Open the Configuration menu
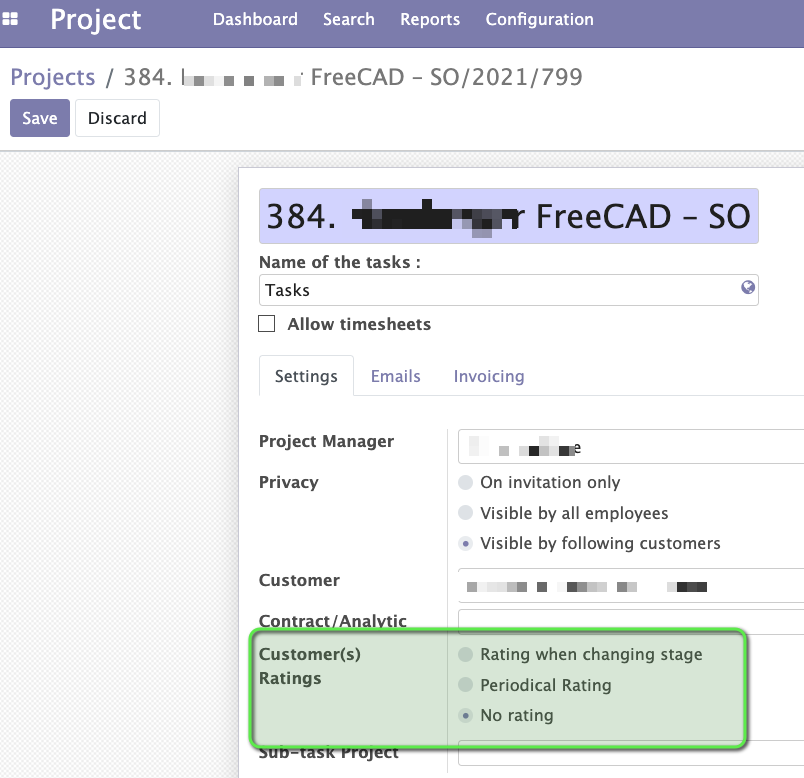 click(x=539, y=19)
